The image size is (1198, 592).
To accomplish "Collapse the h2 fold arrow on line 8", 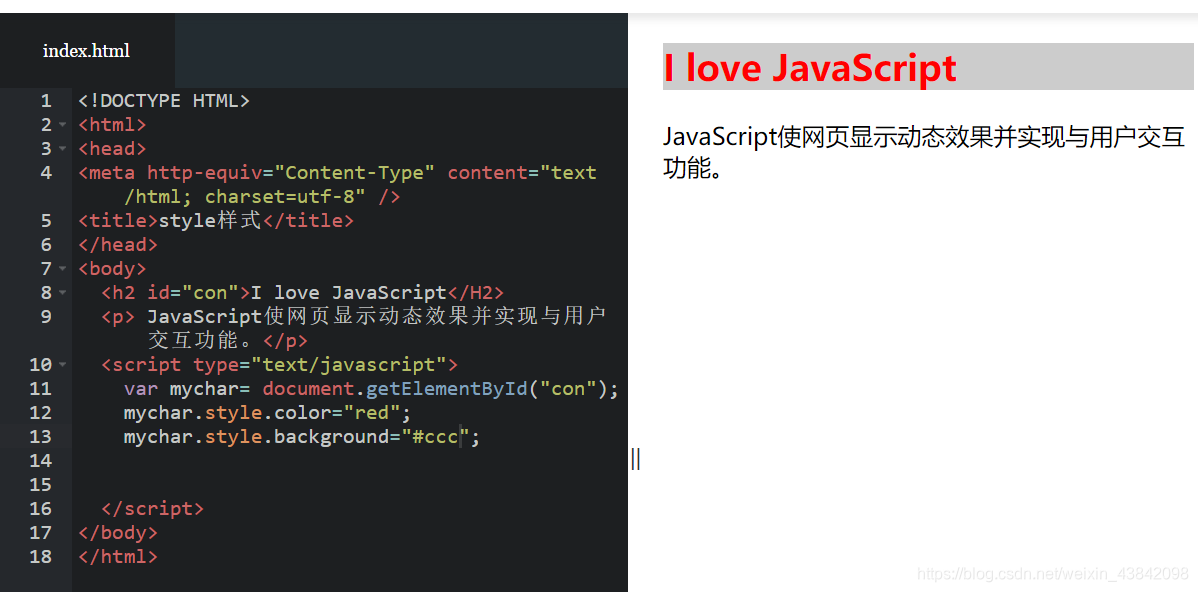I will [63, 293].
